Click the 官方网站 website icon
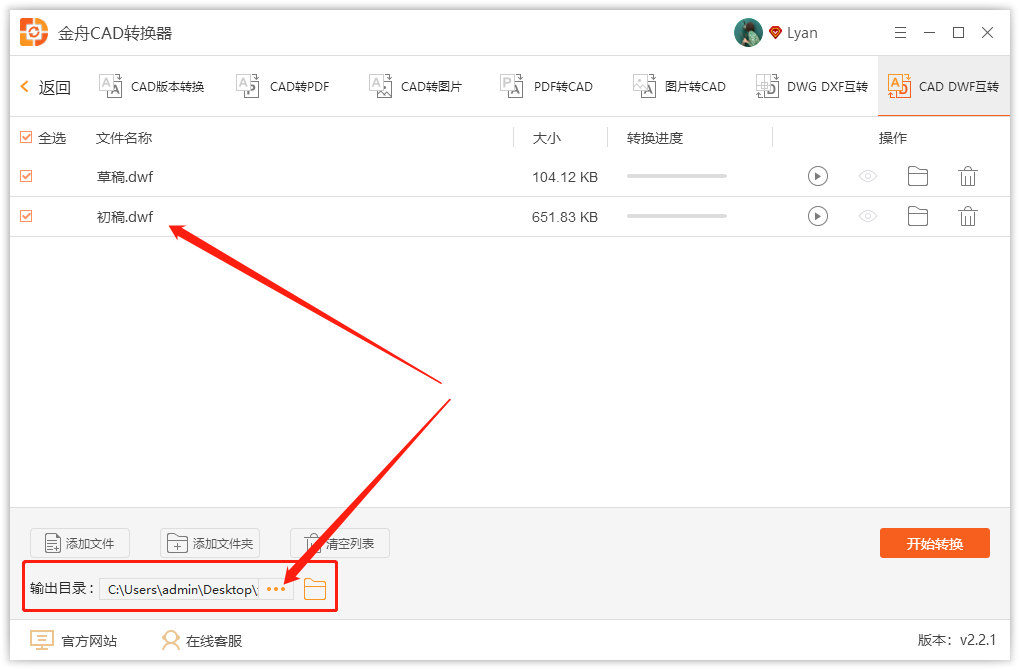The height and width of the screenshot is (670, 1020). [x=41, y=640]
